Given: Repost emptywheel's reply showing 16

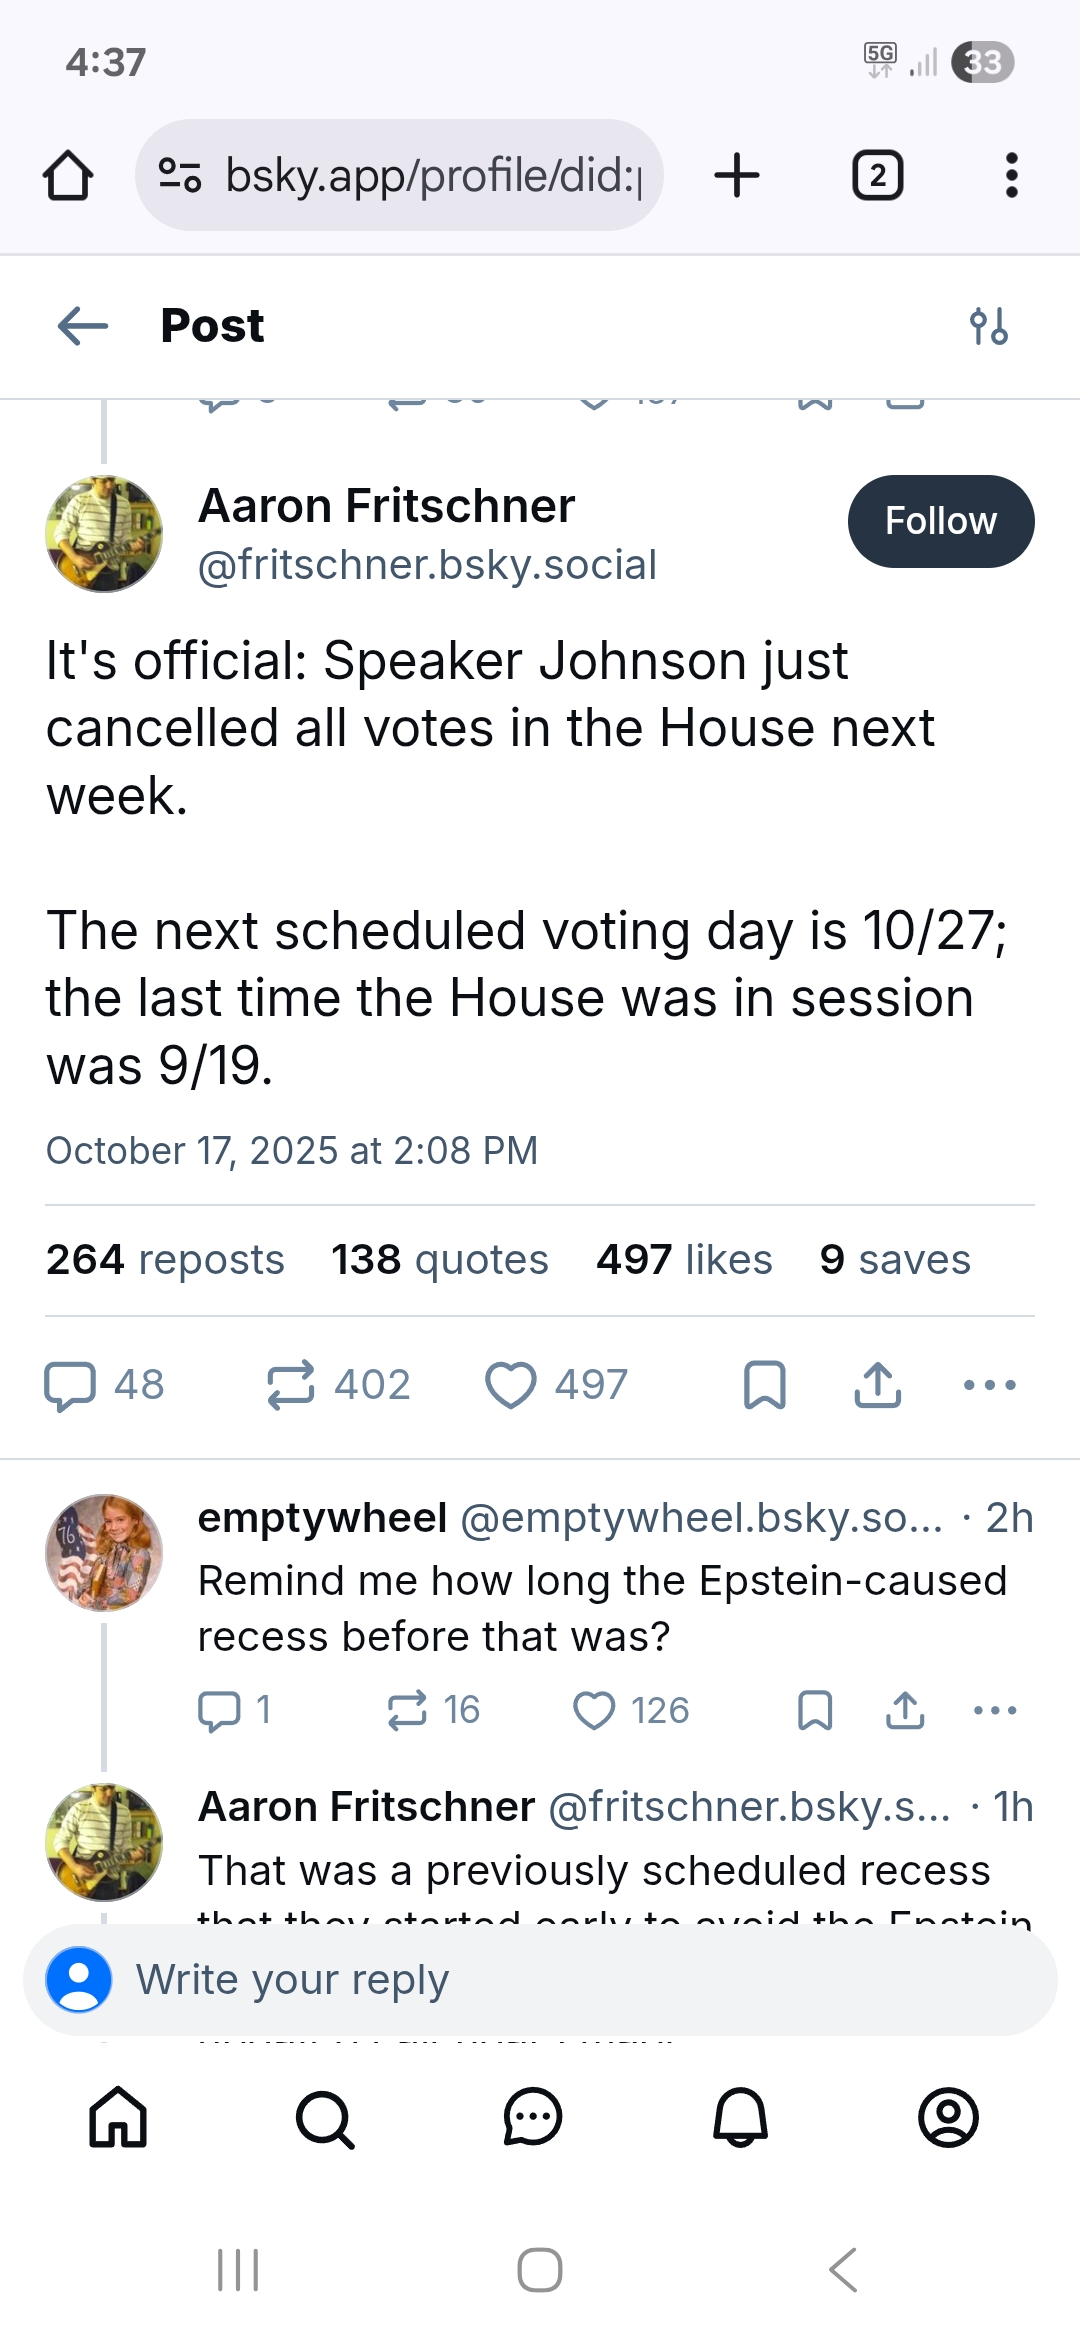Looking at the screenshot, I should (x=434, y=1710).
